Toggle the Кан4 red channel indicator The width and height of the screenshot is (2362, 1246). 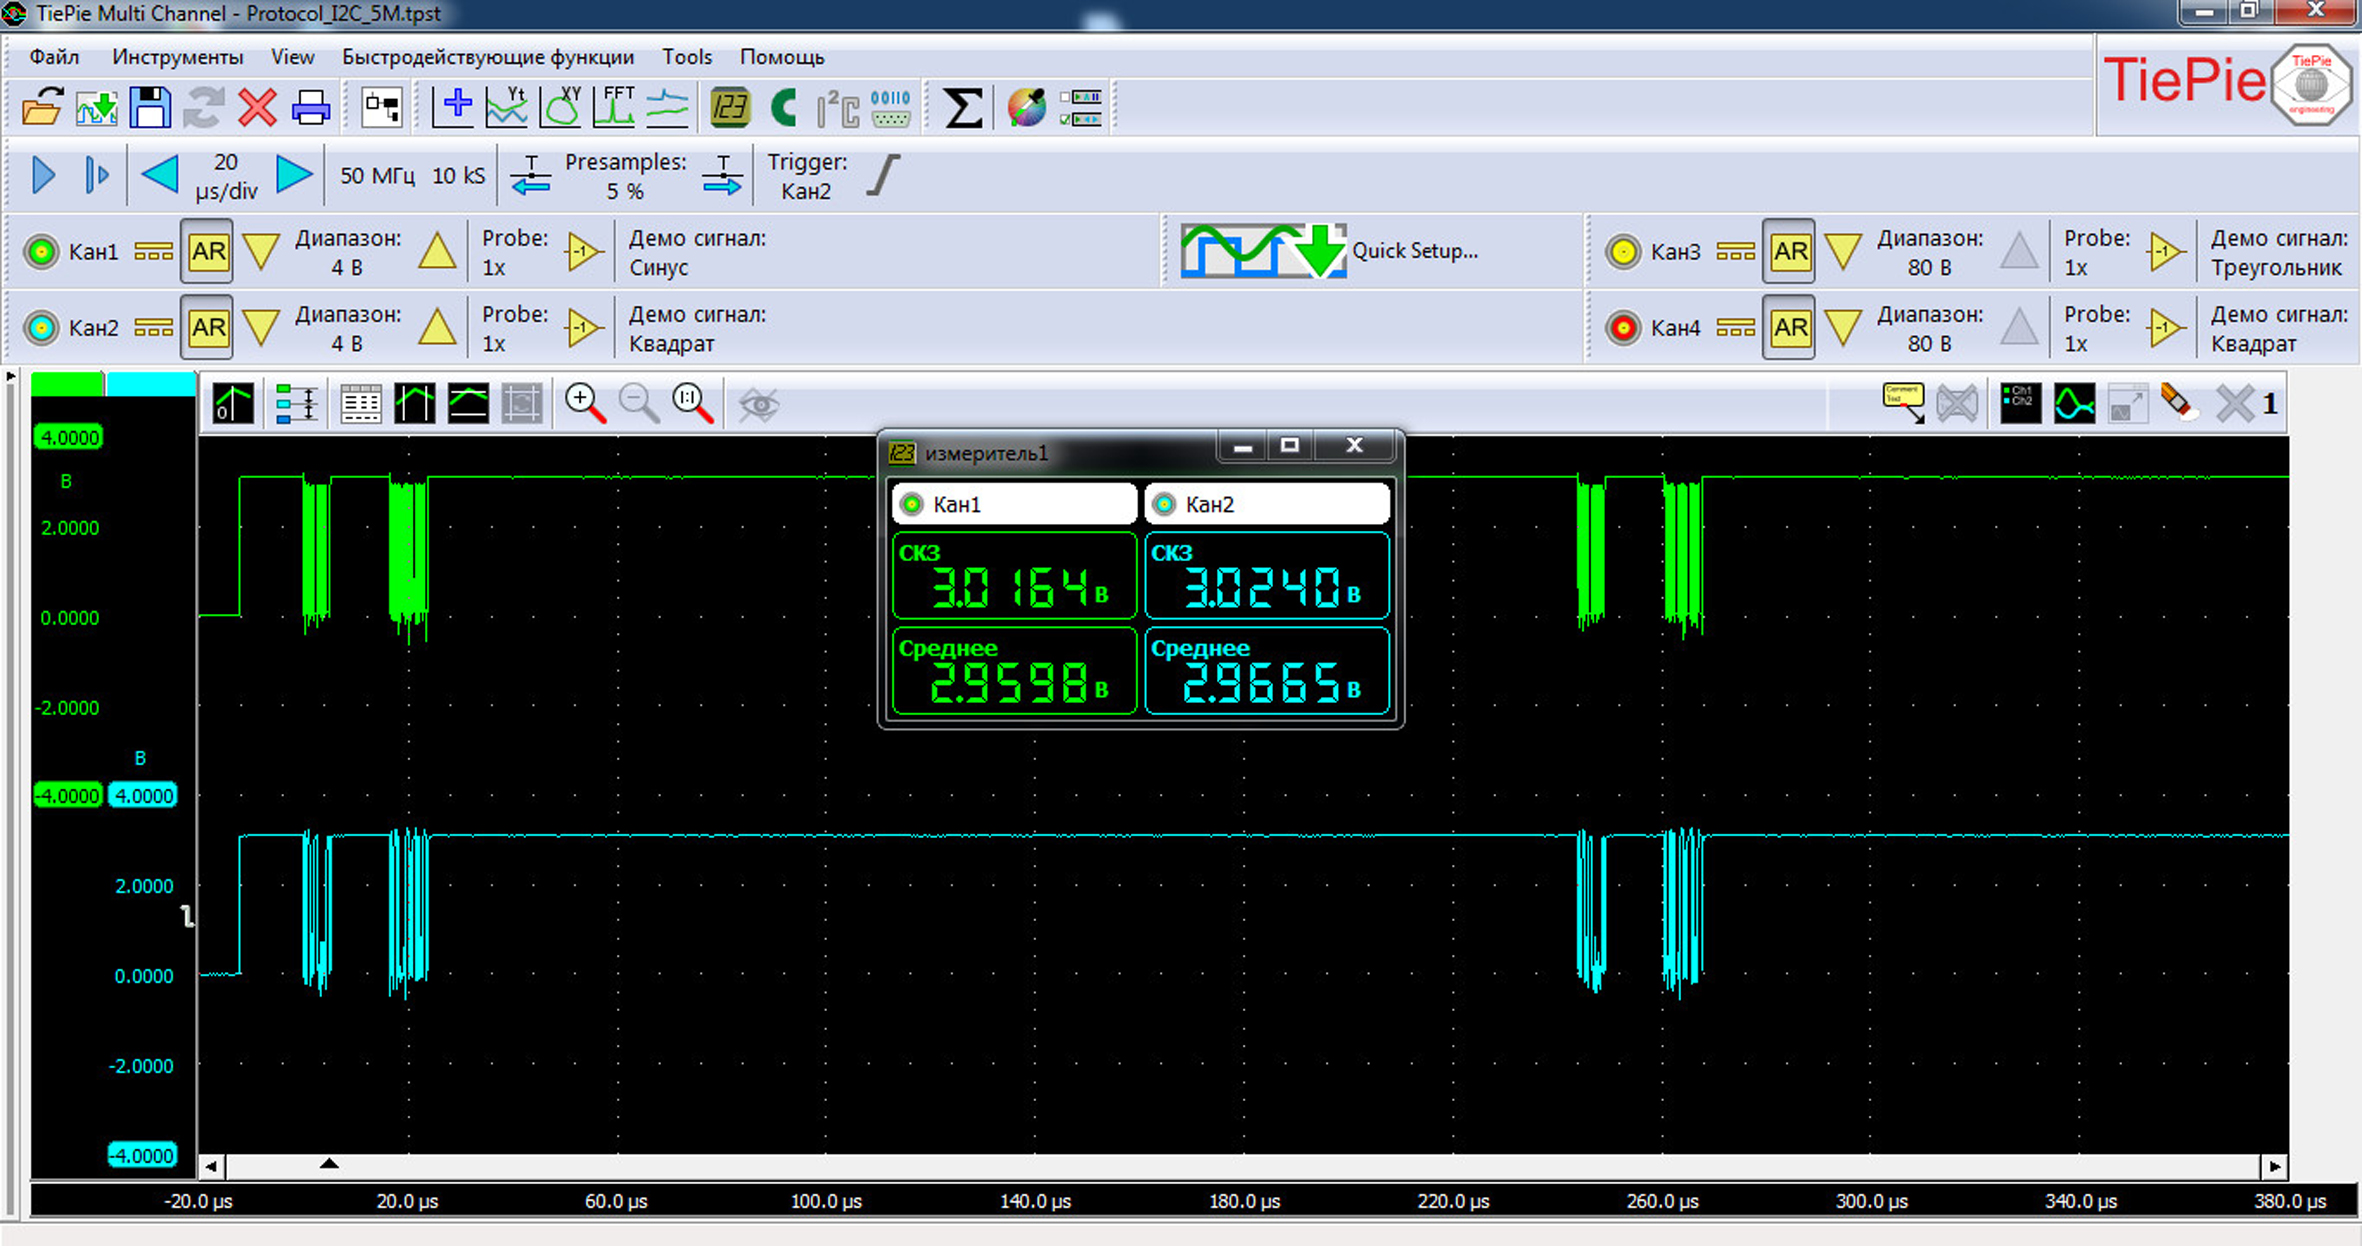(1623, 328)
